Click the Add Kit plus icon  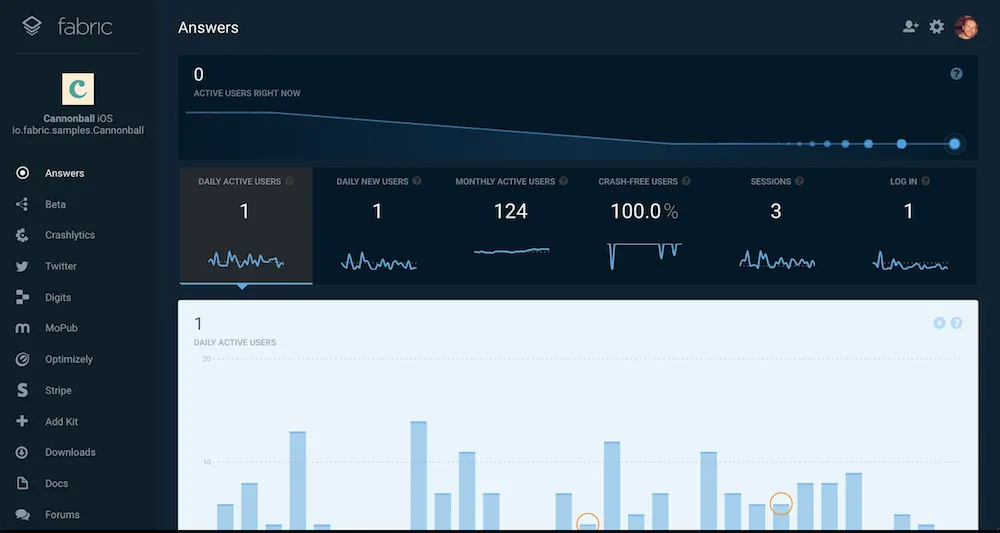(x=22, y=421)
